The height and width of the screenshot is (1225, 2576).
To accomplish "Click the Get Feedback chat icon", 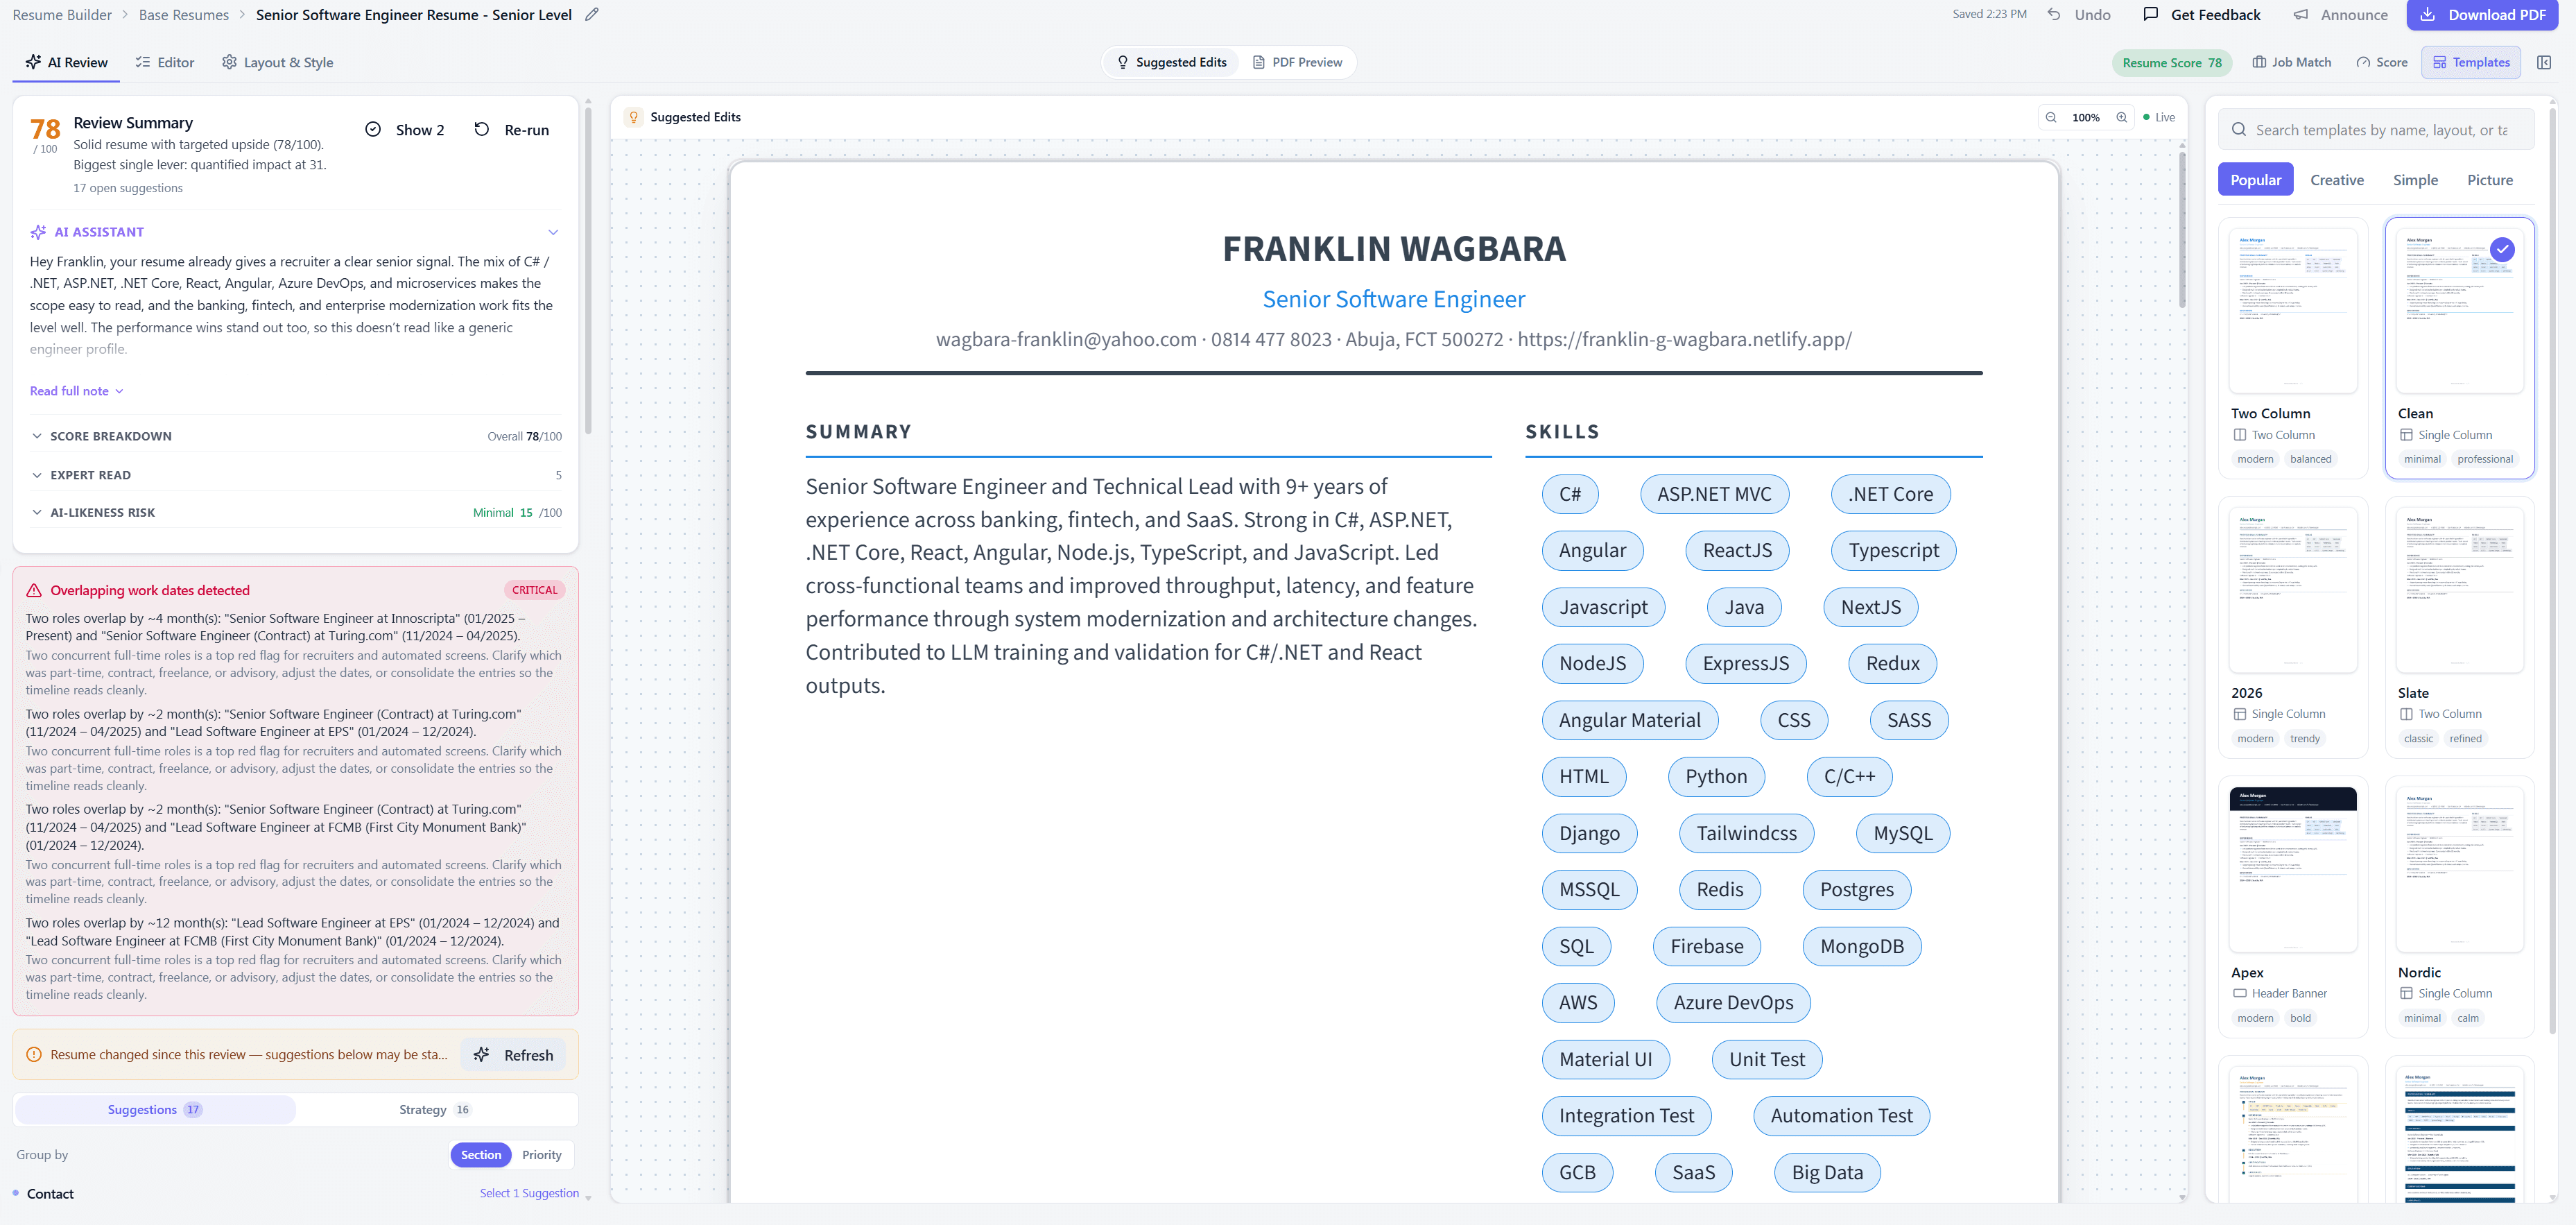I will coord(2151,15).
